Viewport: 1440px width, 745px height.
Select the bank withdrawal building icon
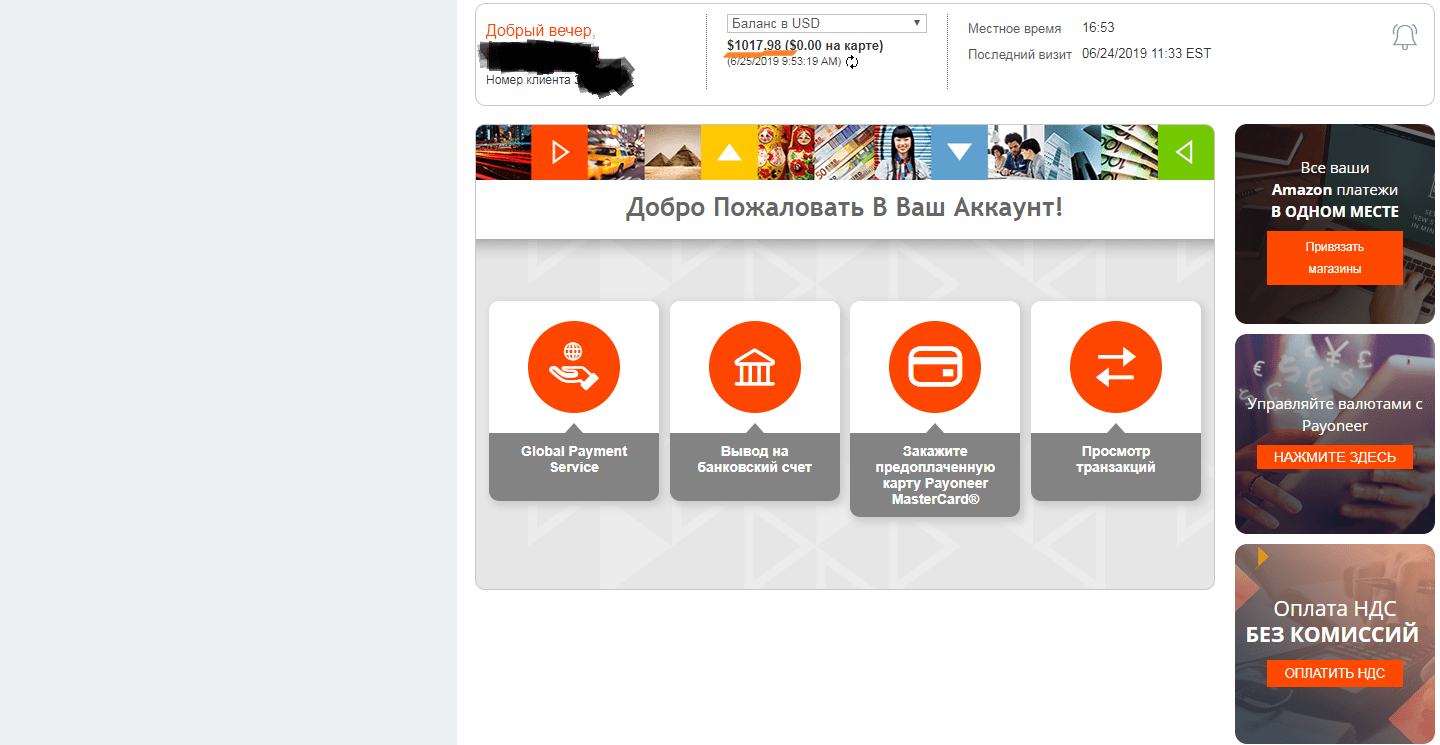pos(754,367)
